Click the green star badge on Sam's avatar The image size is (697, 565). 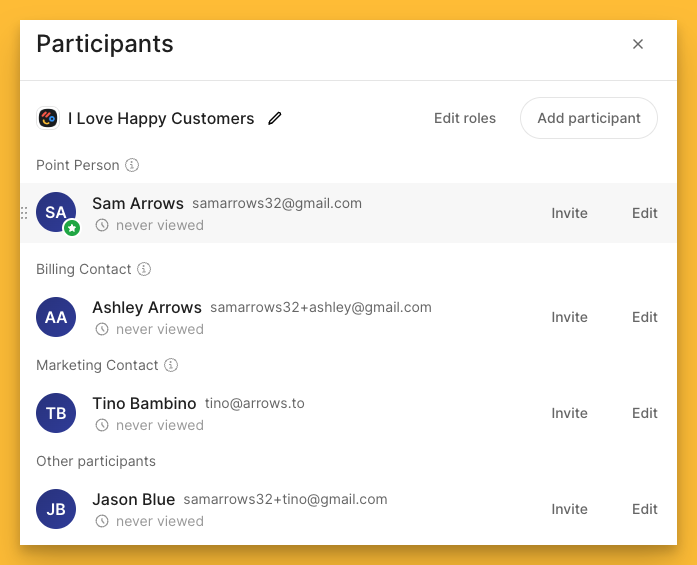pos(72,228)
